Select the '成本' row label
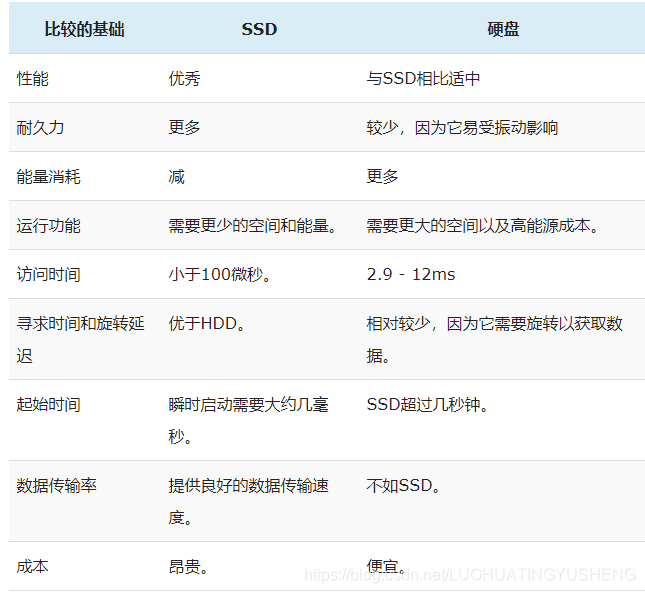The image size is (645, 593). point(32,566)
